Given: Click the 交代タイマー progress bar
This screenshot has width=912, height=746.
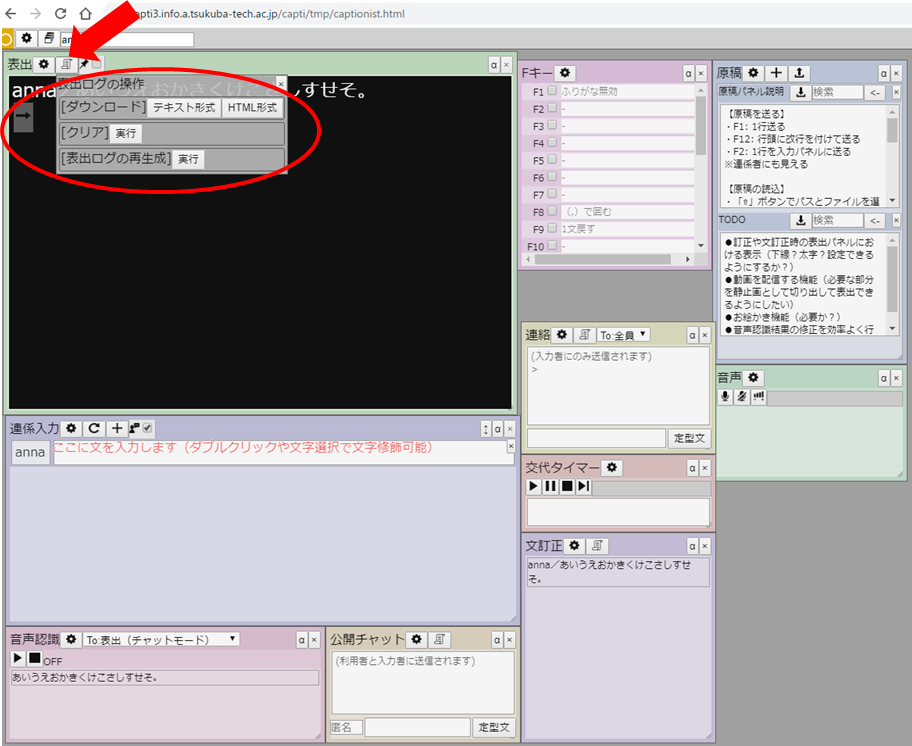Looking at the screenshot, I should point(651,487).
